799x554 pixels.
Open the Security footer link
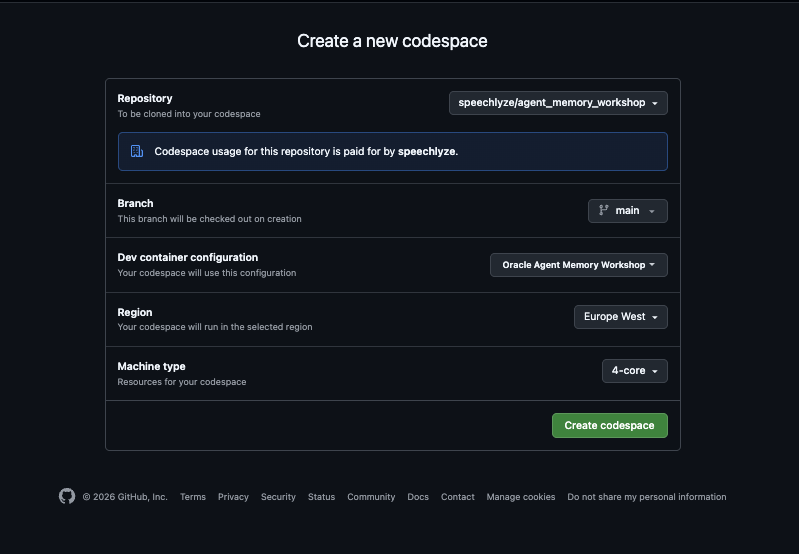[x=278, y=497]
